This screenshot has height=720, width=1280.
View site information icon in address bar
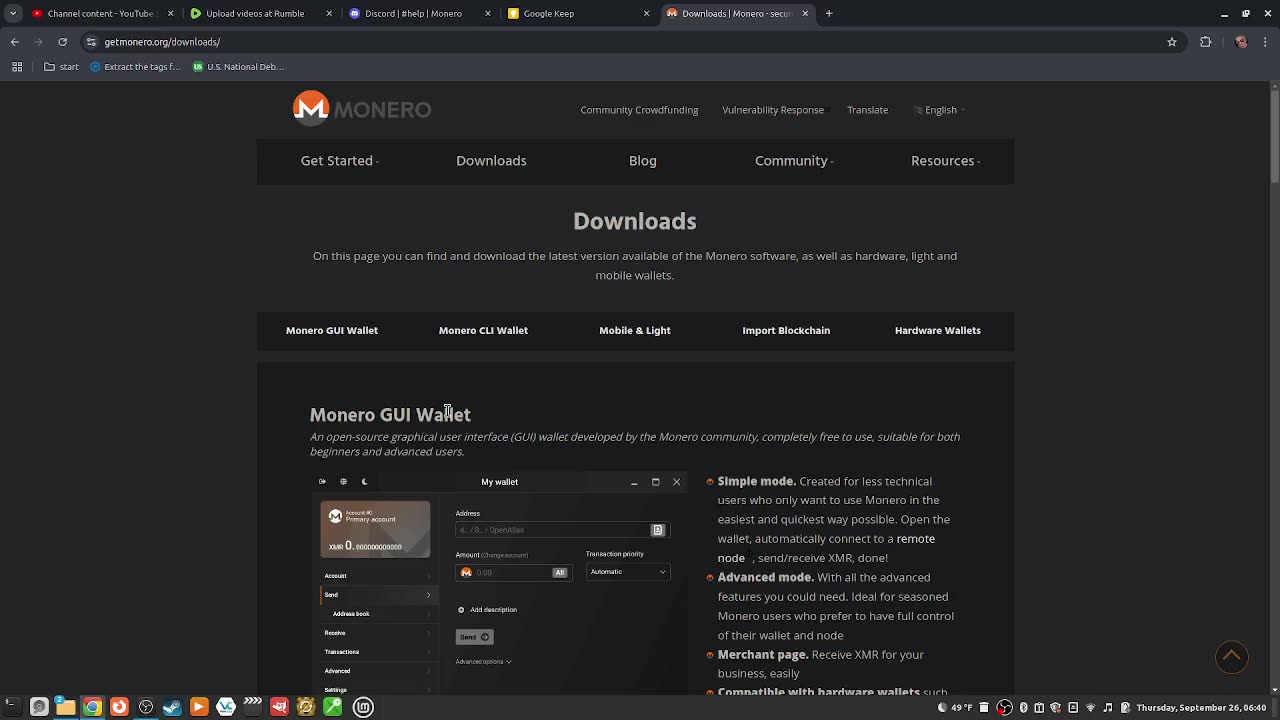[x=91, y=42]
